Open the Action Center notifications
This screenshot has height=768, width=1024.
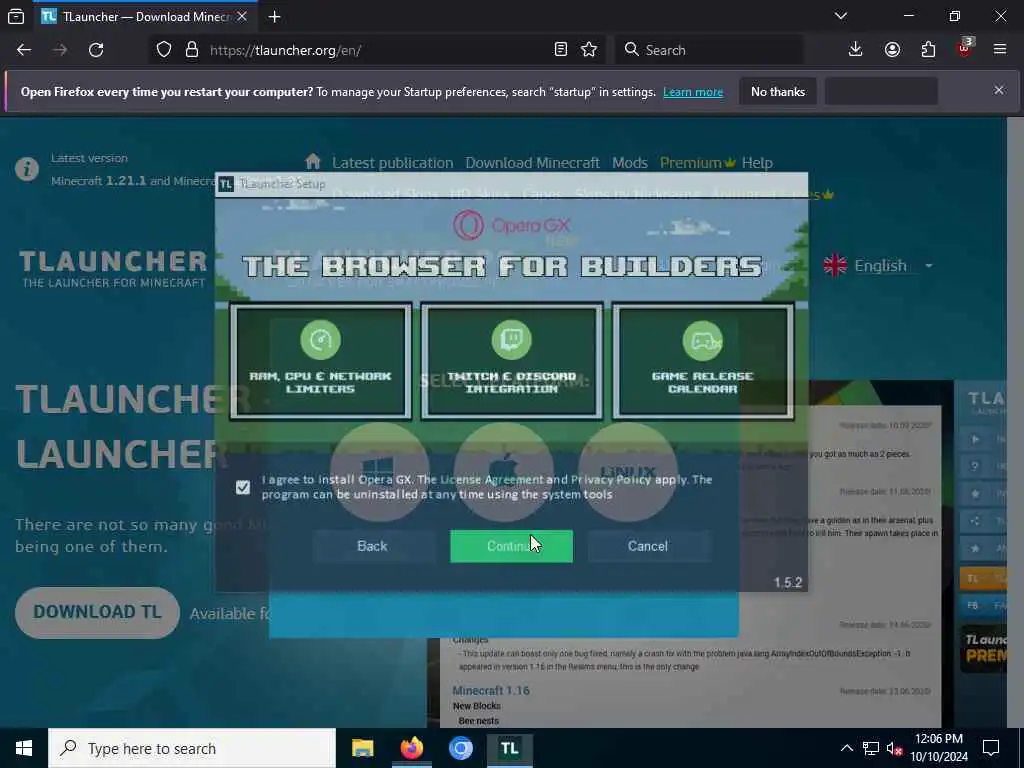[x=991, y=748]
